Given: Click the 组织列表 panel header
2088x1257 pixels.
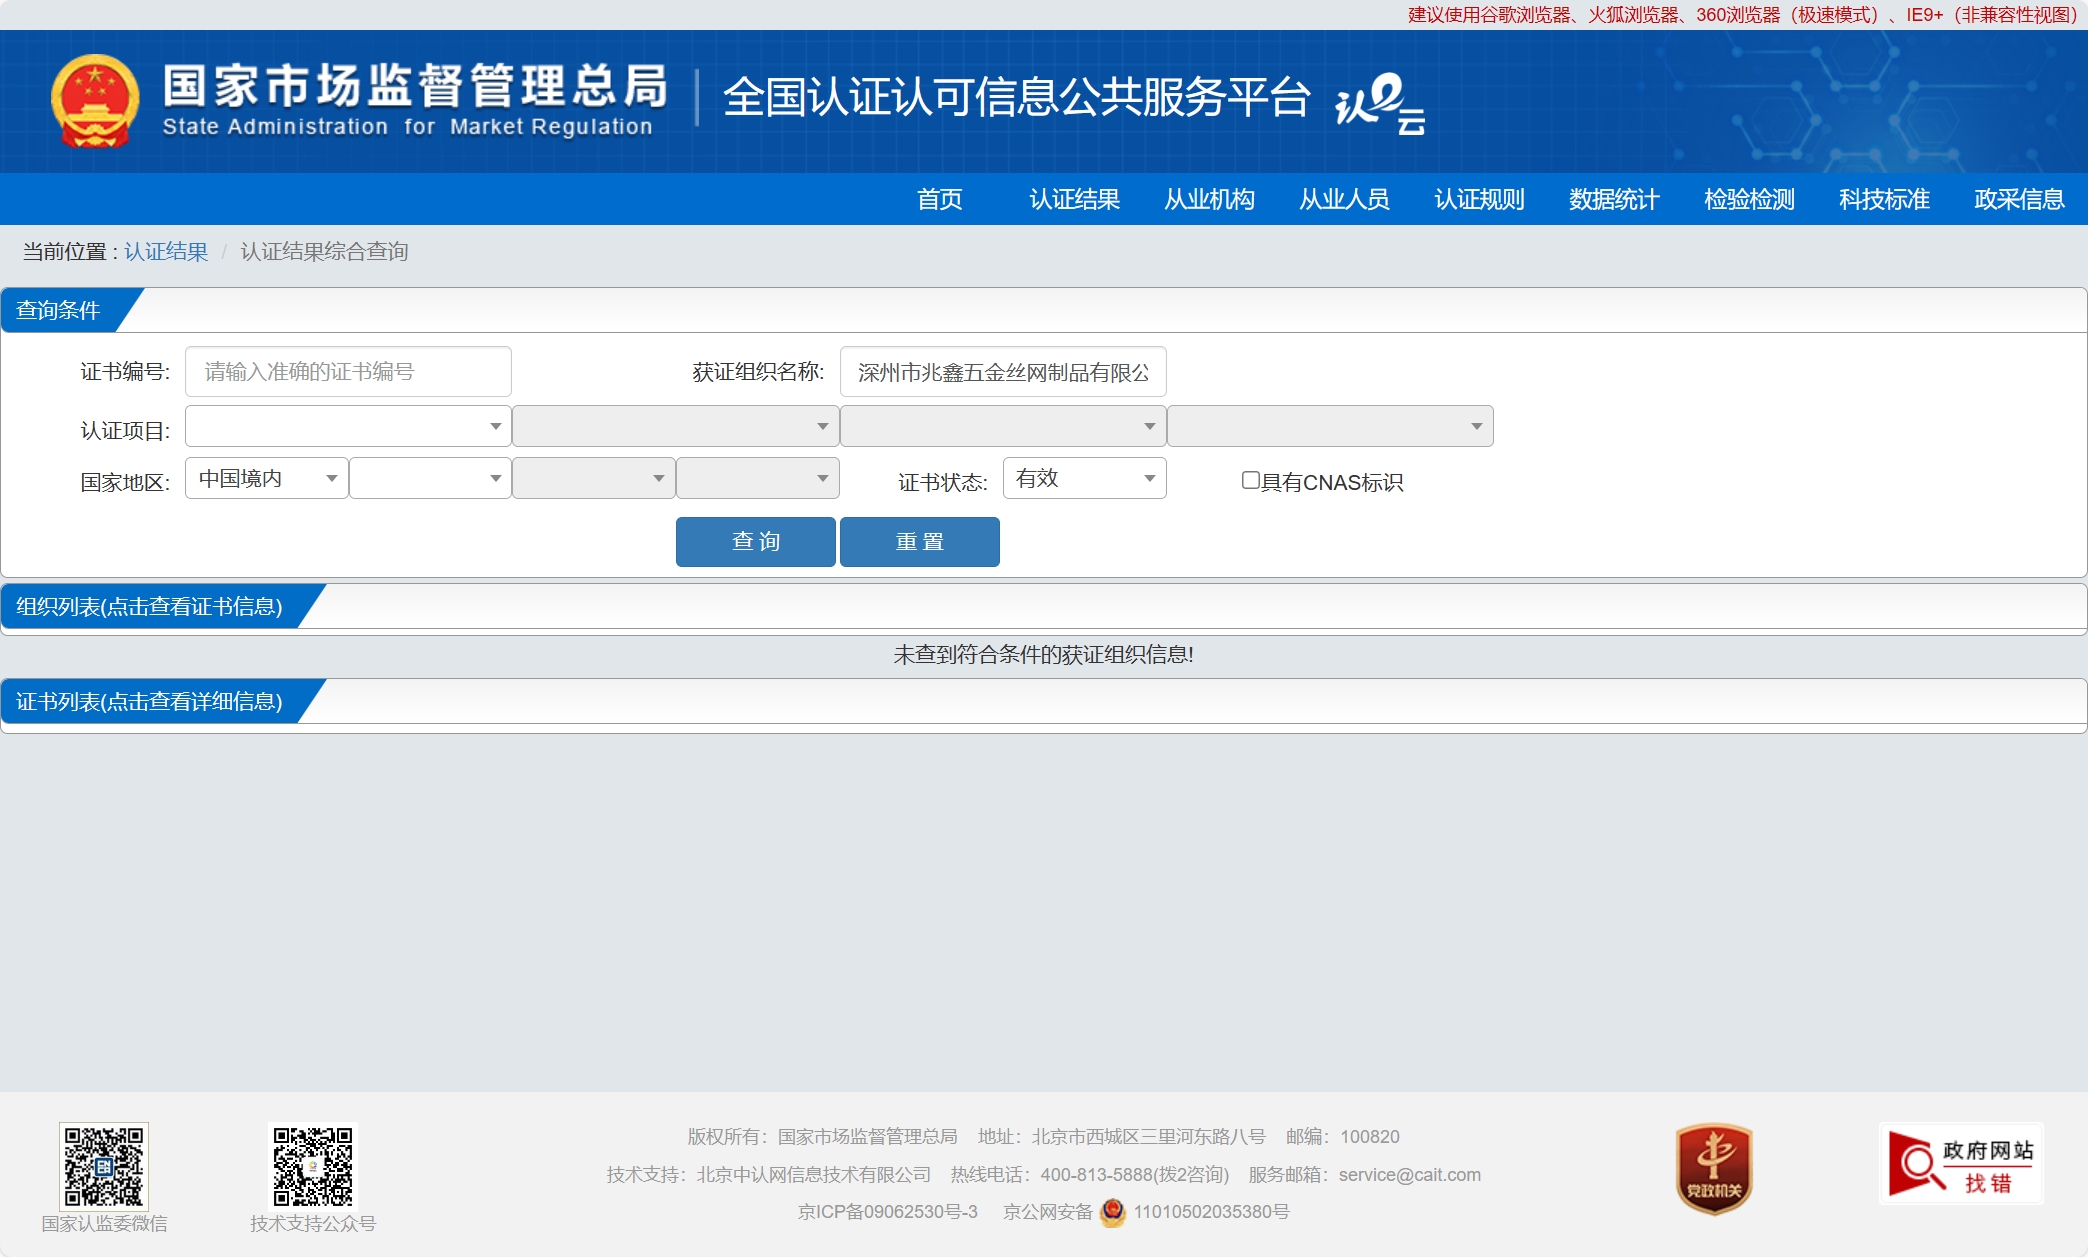Looking at the screenshot, I should [150, 606].
